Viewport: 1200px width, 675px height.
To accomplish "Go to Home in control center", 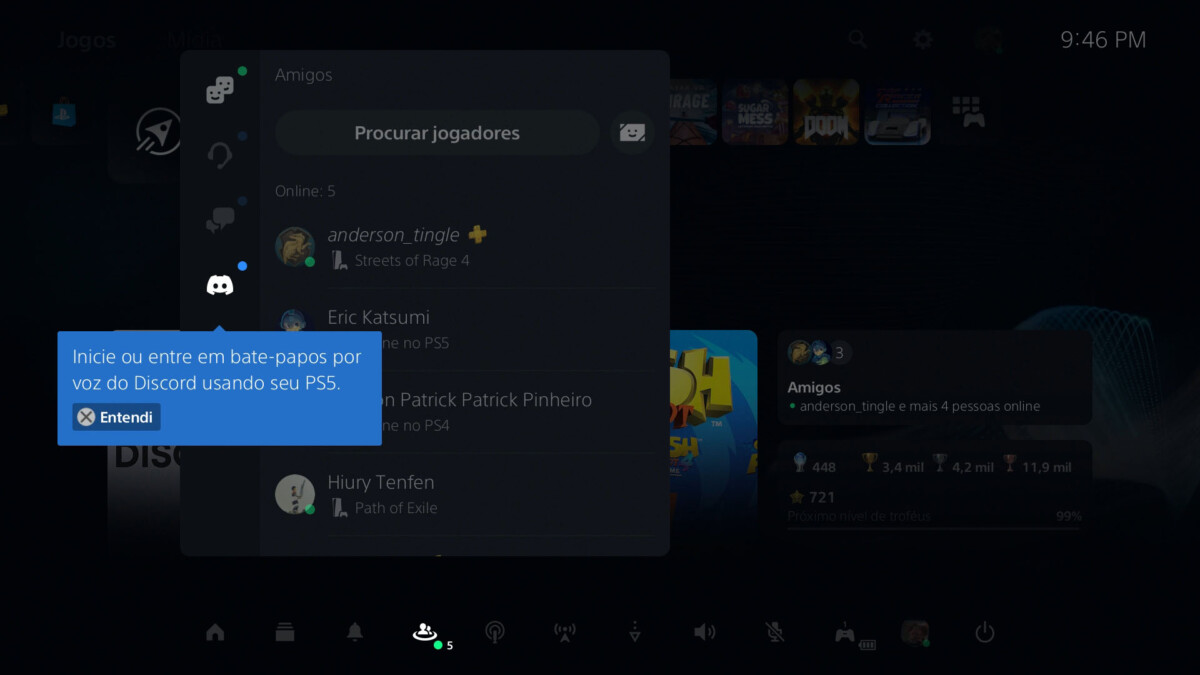I will 215,632.
